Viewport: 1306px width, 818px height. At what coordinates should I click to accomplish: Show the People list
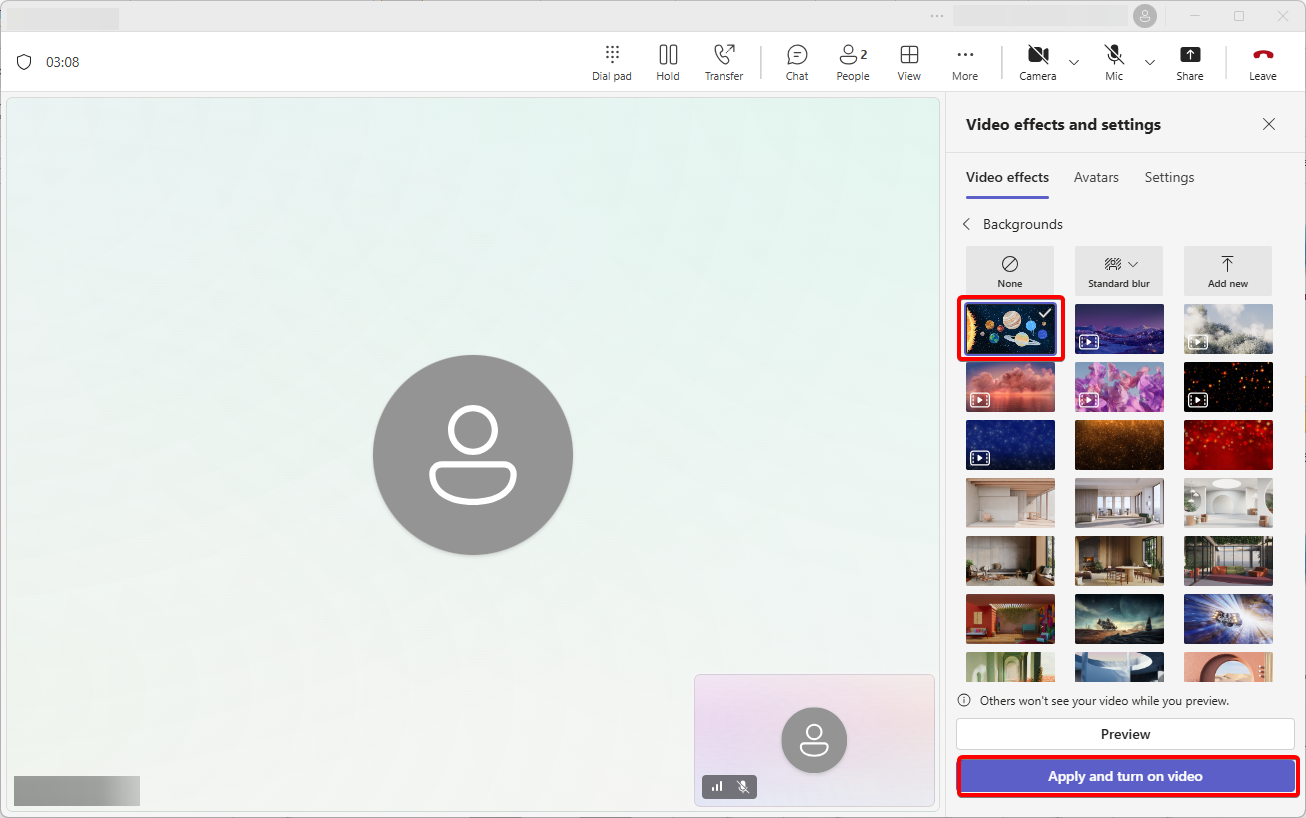click(x=852, y=62)
